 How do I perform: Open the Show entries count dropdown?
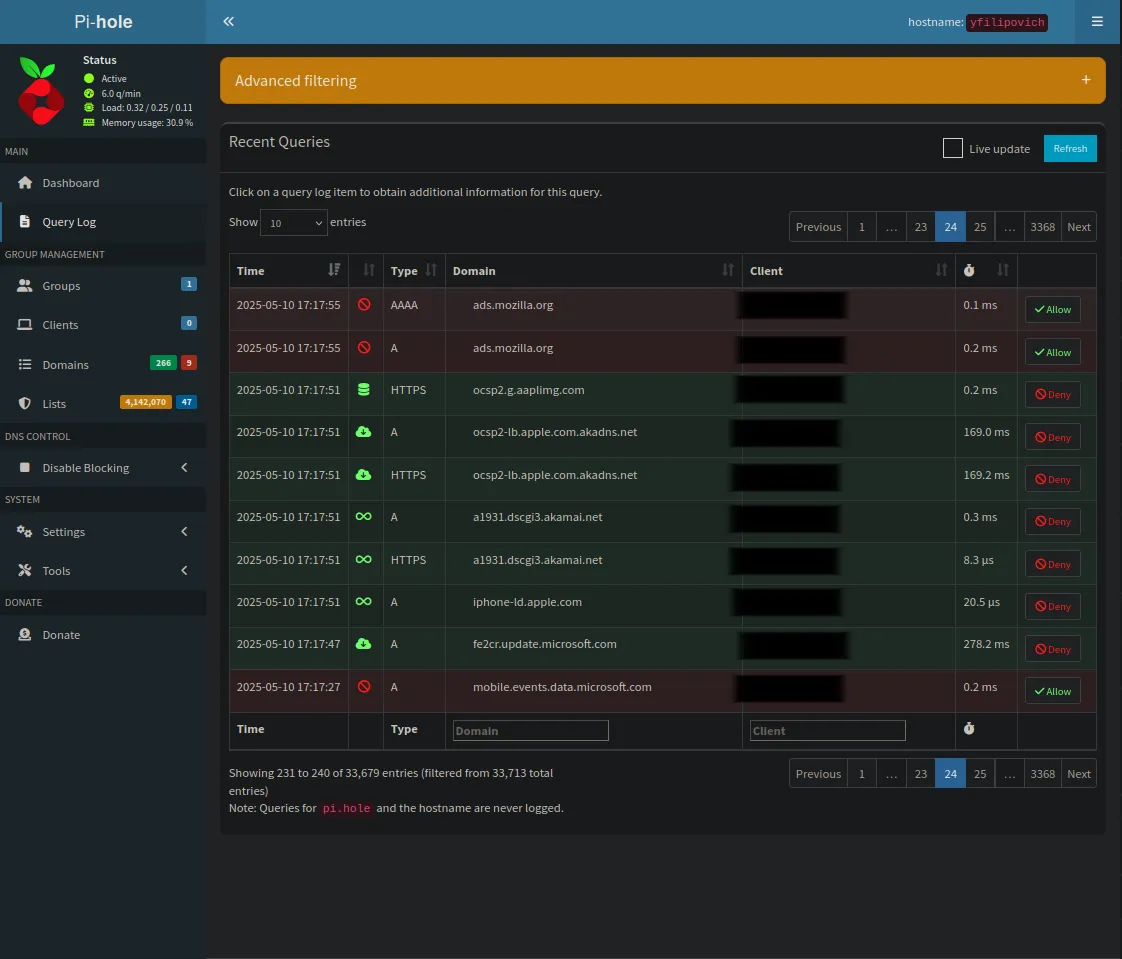[x=293, y=223]
